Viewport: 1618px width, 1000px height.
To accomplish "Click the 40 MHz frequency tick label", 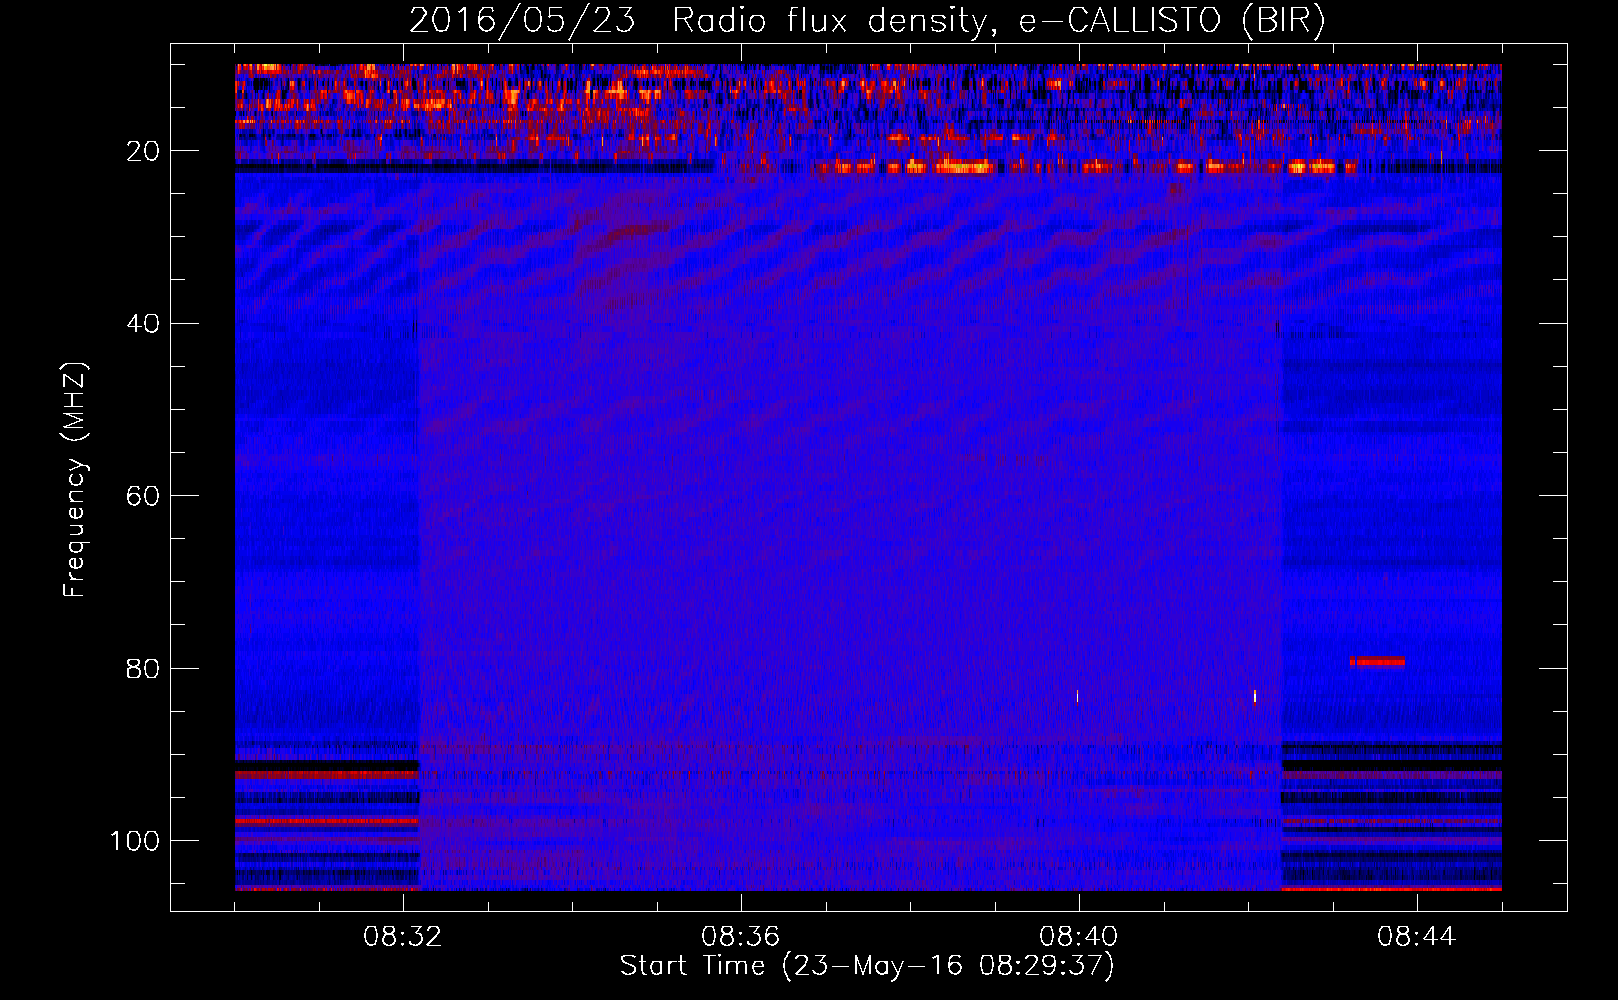I will pyautogui.click(x=143, y=324).
